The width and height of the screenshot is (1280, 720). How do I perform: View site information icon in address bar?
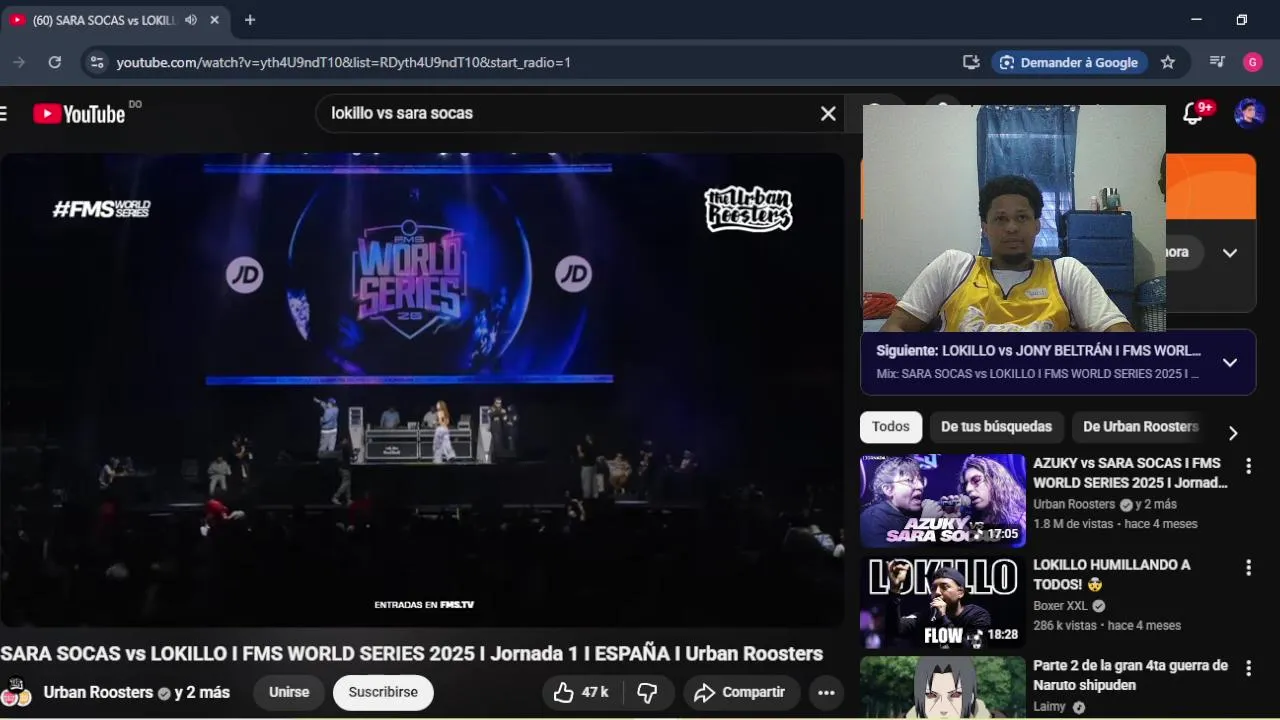96,62
